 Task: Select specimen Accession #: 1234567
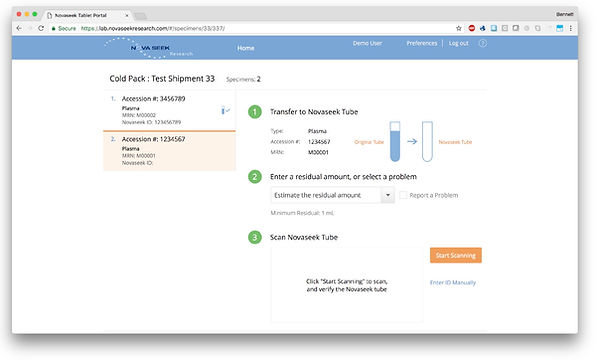(170, 151)
